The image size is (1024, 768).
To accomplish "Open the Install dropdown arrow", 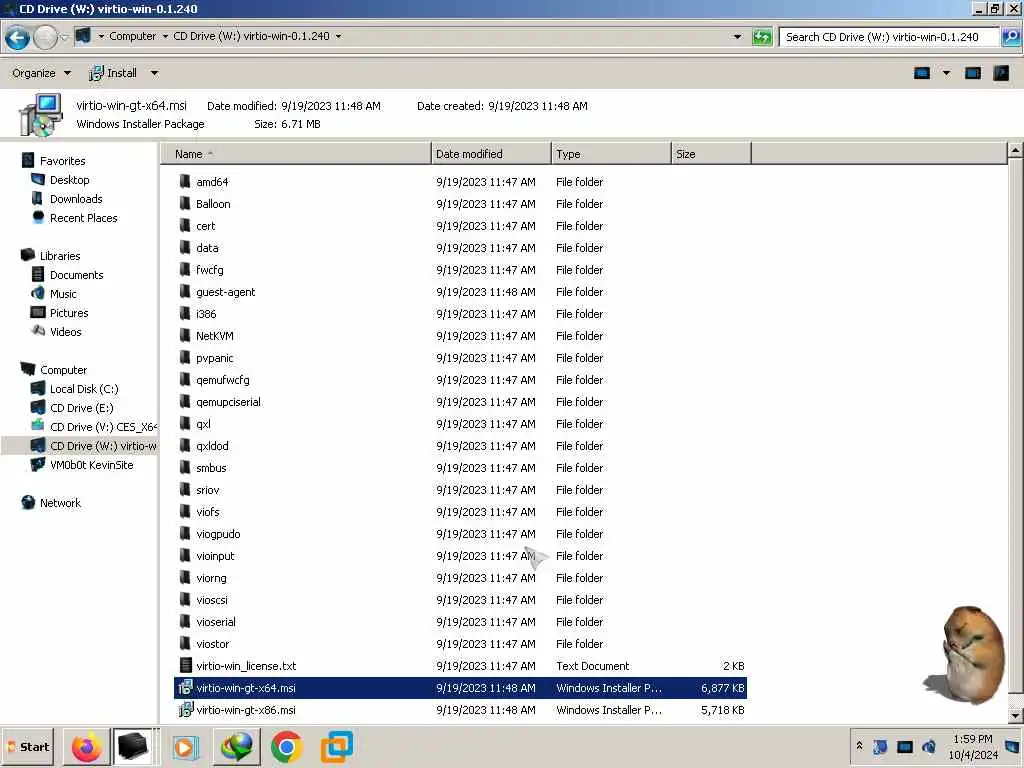I will pos(154,73).
